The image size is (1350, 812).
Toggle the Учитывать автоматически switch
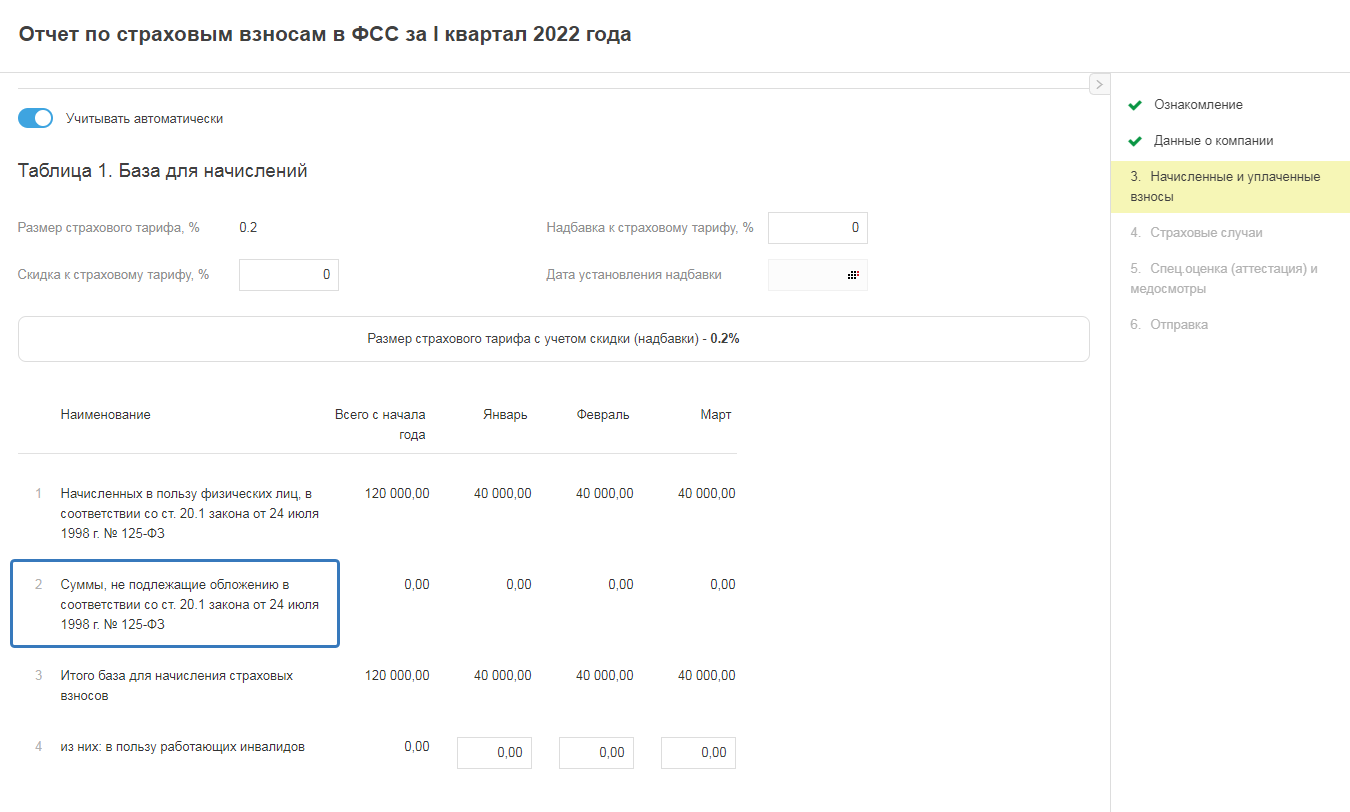[35, 118]
